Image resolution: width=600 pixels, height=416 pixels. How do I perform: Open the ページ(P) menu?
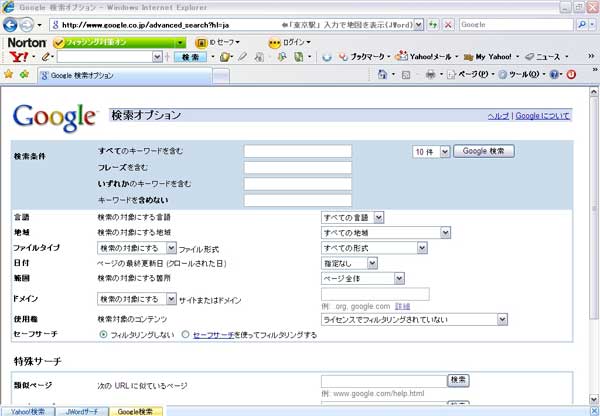point(471,74)
